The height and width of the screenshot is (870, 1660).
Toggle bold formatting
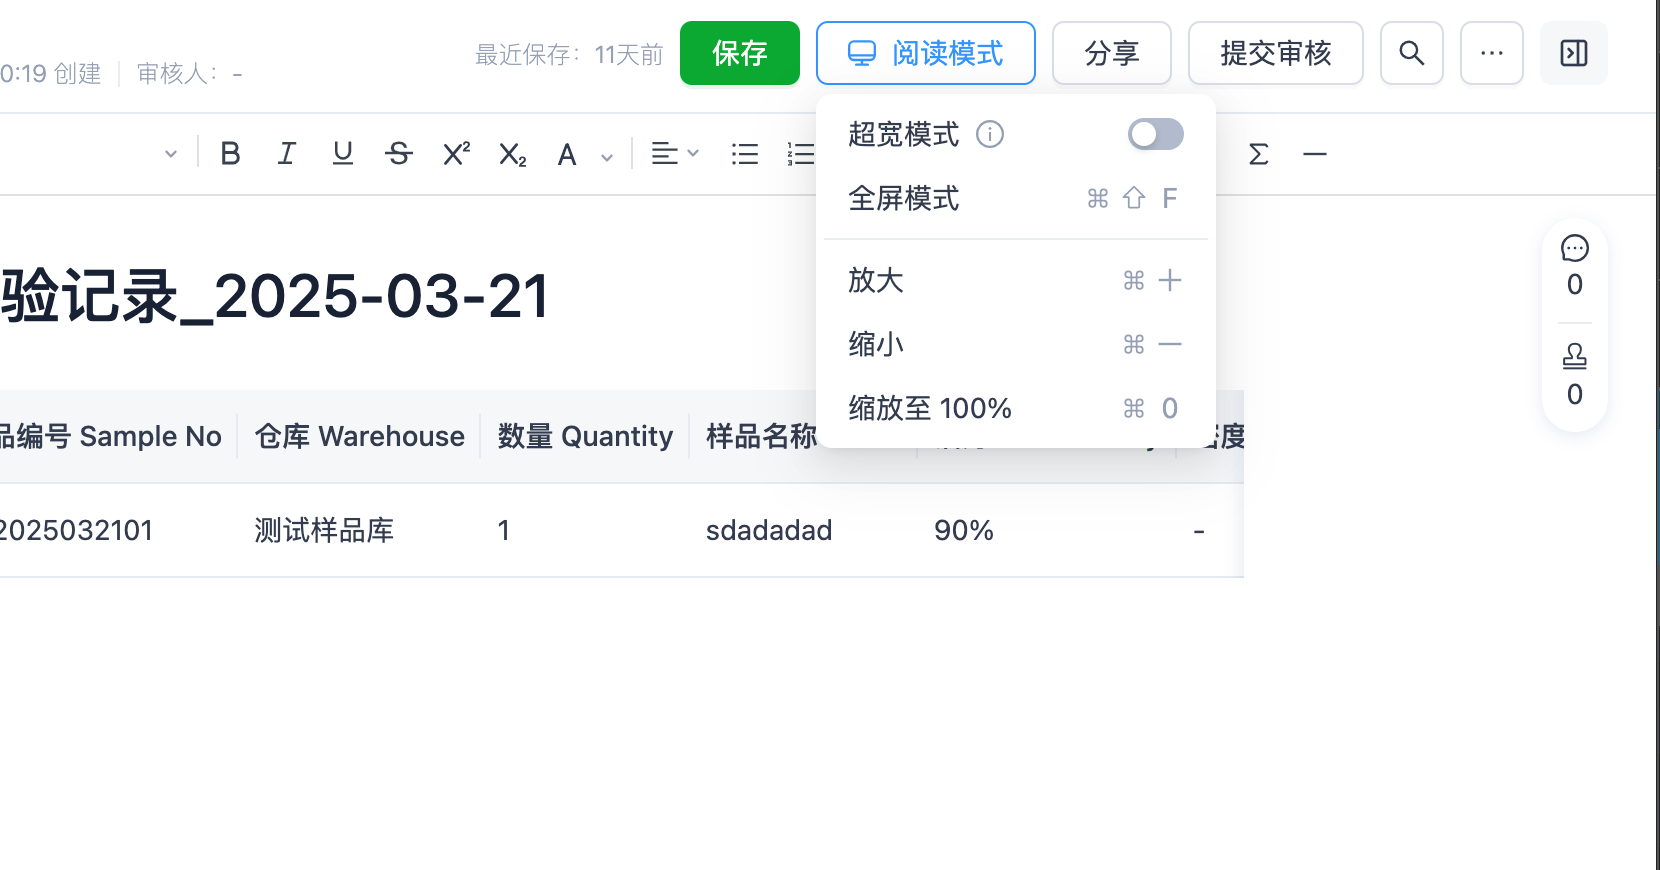[230, 154]
